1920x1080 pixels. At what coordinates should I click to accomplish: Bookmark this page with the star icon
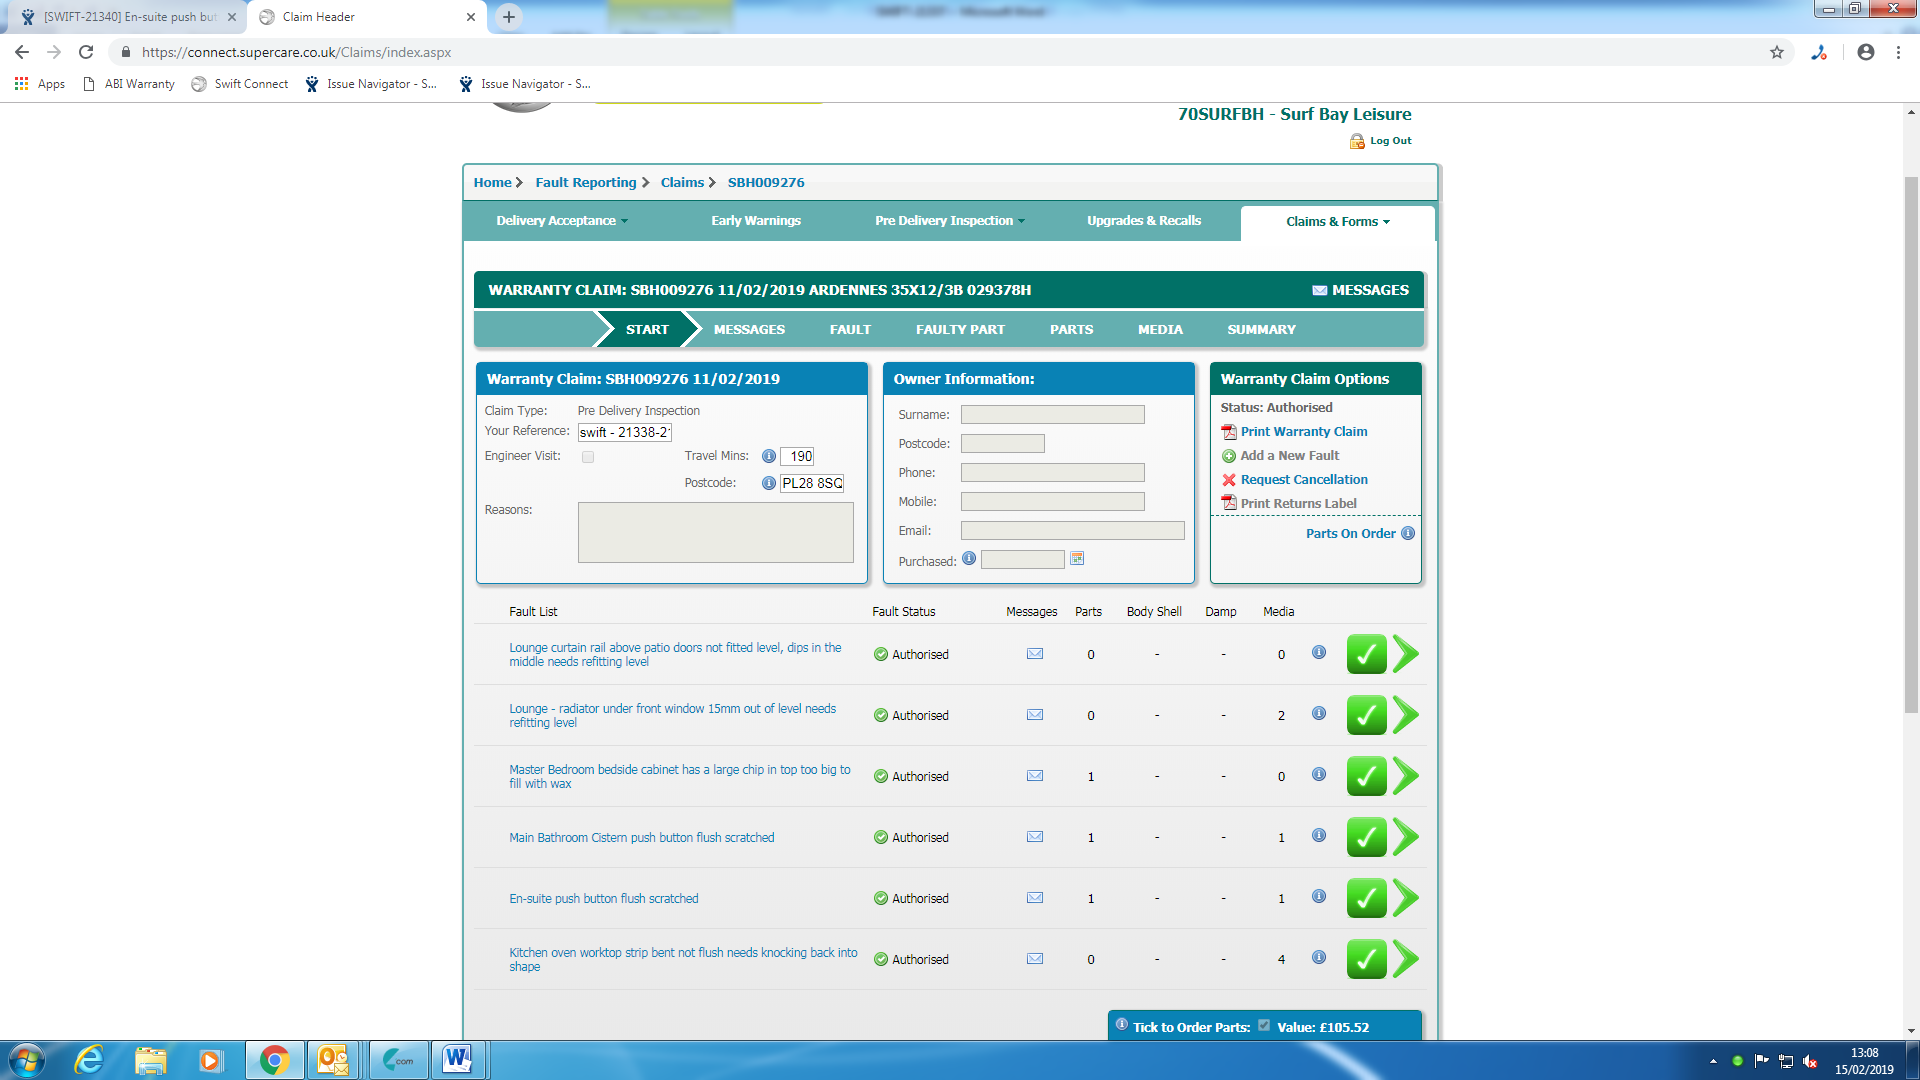(1777, 52)
